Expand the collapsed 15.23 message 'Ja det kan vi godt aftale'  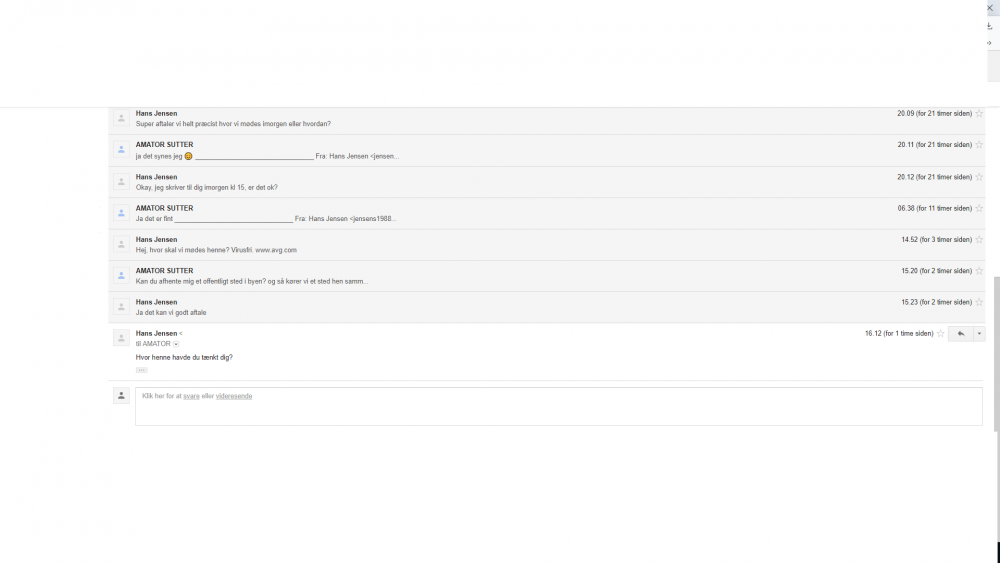coord(547,307)
